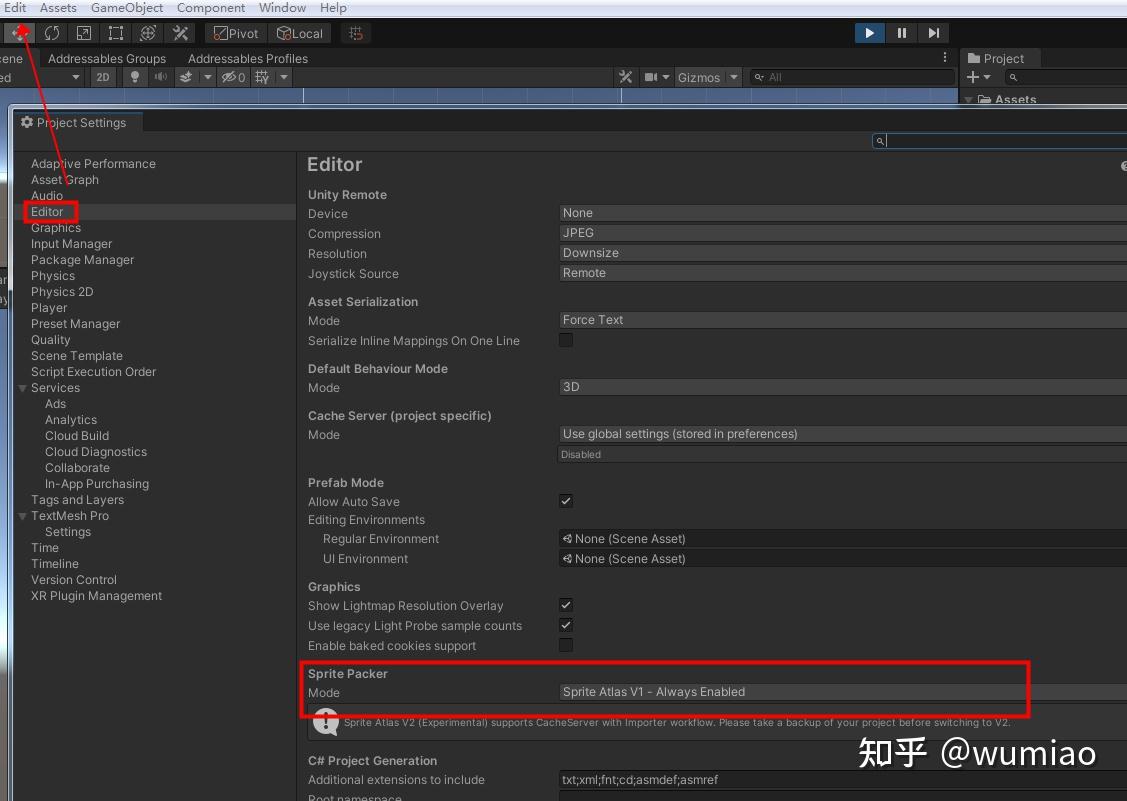Disable the Allow Auto Save checkbox
Viewport: 1127px width, 801px height.
point(565,501)
